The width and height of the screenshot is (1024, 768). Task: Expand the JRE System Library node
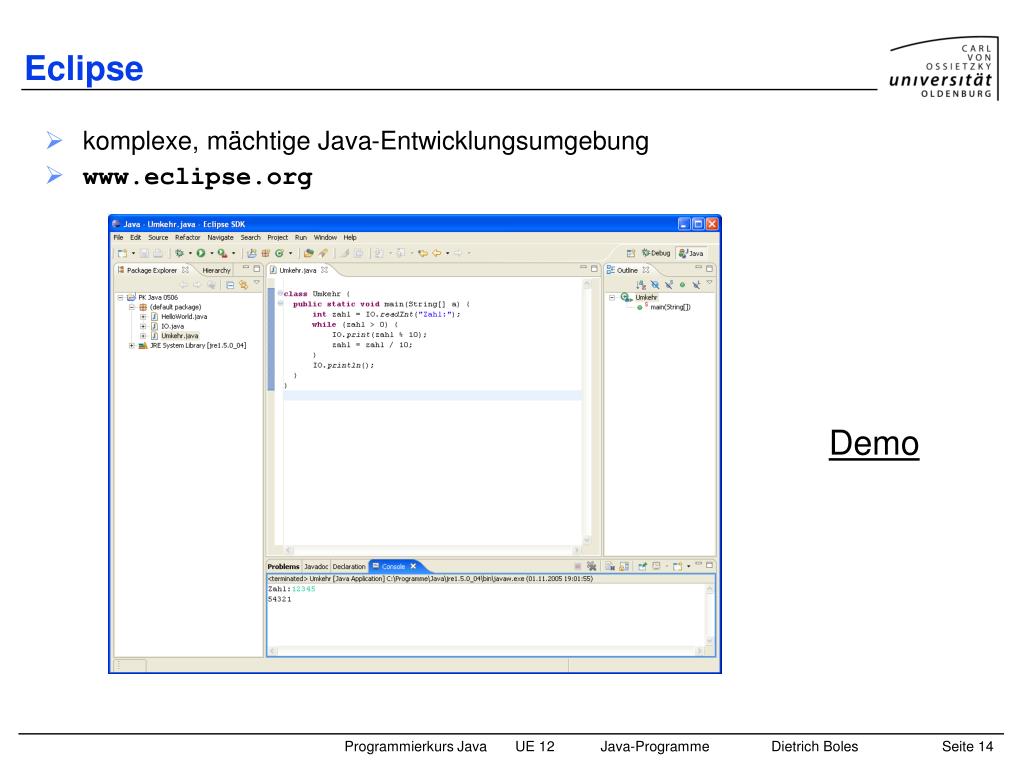(131, 345)
